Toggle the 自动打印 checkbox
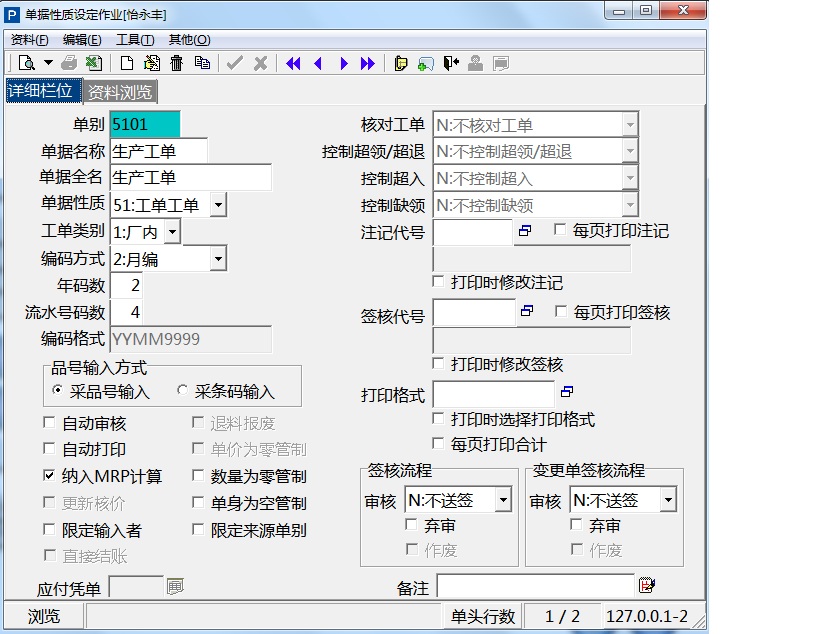Image resolution: width=816 pixels, height=634 pixels. click(49, 448)
